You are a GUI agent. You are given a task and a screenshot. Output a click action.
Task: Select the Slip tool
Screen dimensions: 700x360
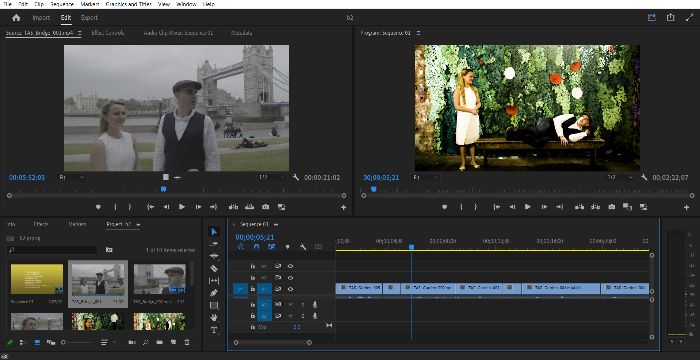tap(214, 280)
